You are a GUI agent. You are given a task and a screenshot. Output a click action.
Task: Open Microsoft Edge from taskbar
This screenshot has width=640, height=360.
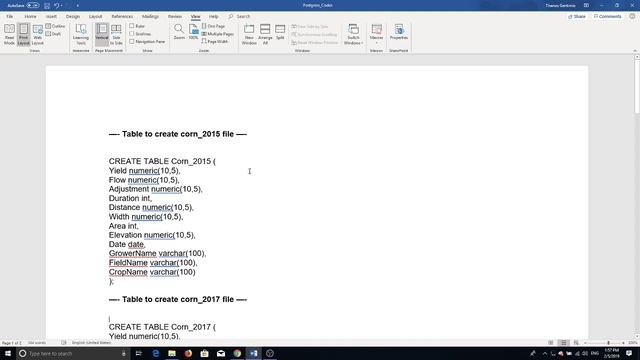click(x=156, y=353)
